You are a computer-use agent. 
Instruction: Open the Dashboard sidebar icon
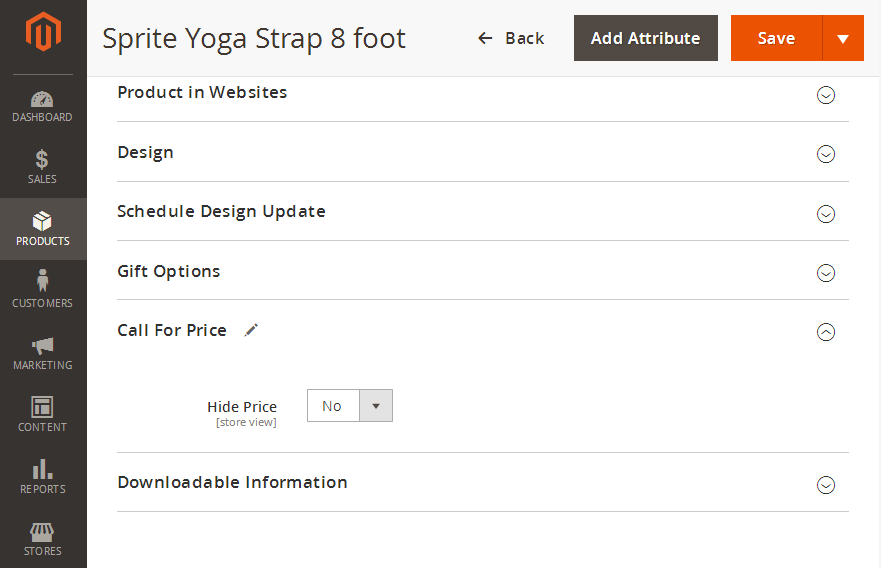coord(42,100)
